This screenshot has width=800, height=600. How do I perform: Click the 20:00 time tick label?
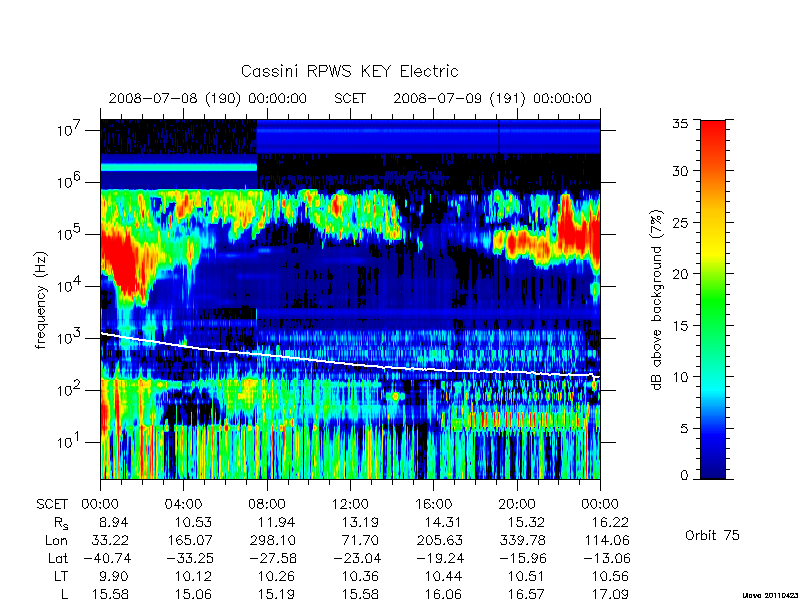[517, 505]
